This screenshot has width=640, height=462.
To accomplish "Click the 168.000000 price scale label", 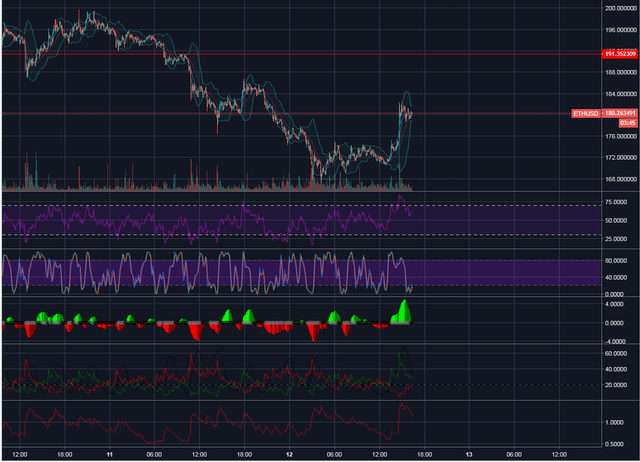I will pyautogui.click(x=620, y=179).
